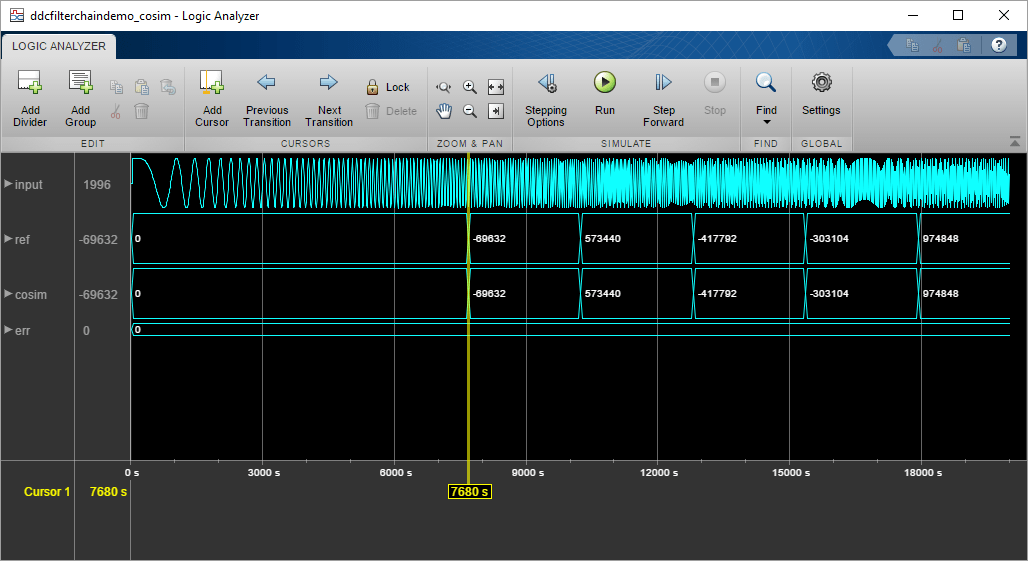Open Stepping Options
The image size is (1028, 561).
click(546, 98)
